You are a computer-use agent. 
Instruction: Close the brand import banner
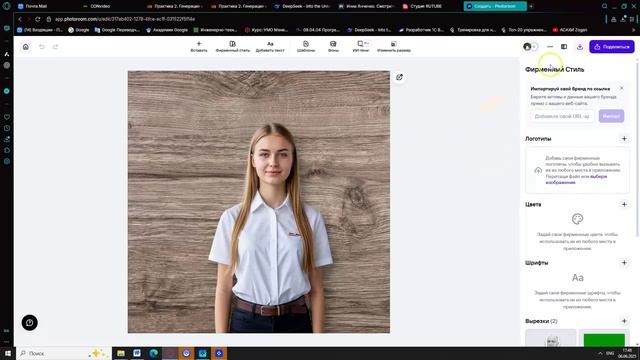[622, 88]
